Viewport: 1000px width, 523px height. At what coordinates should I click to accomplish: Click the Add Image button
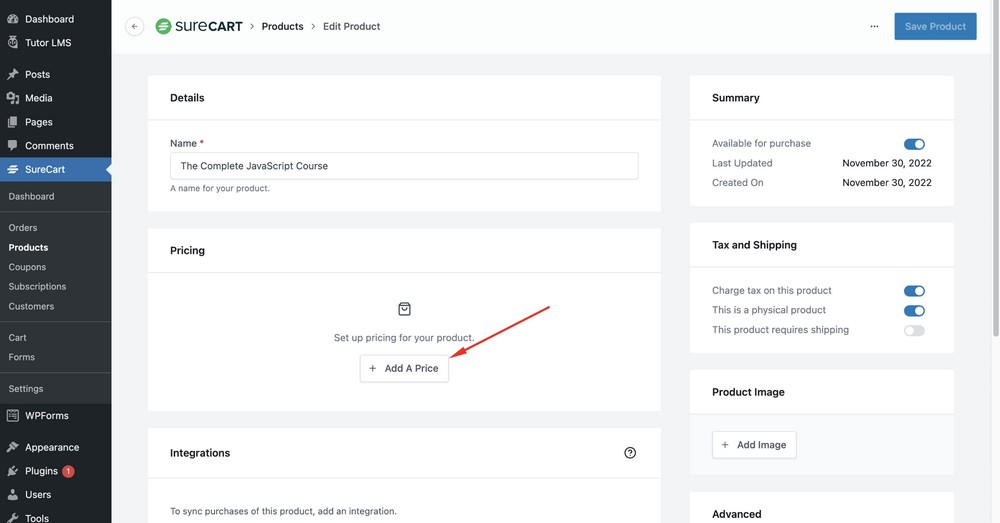pyautogui.click(x=754, y=445)
